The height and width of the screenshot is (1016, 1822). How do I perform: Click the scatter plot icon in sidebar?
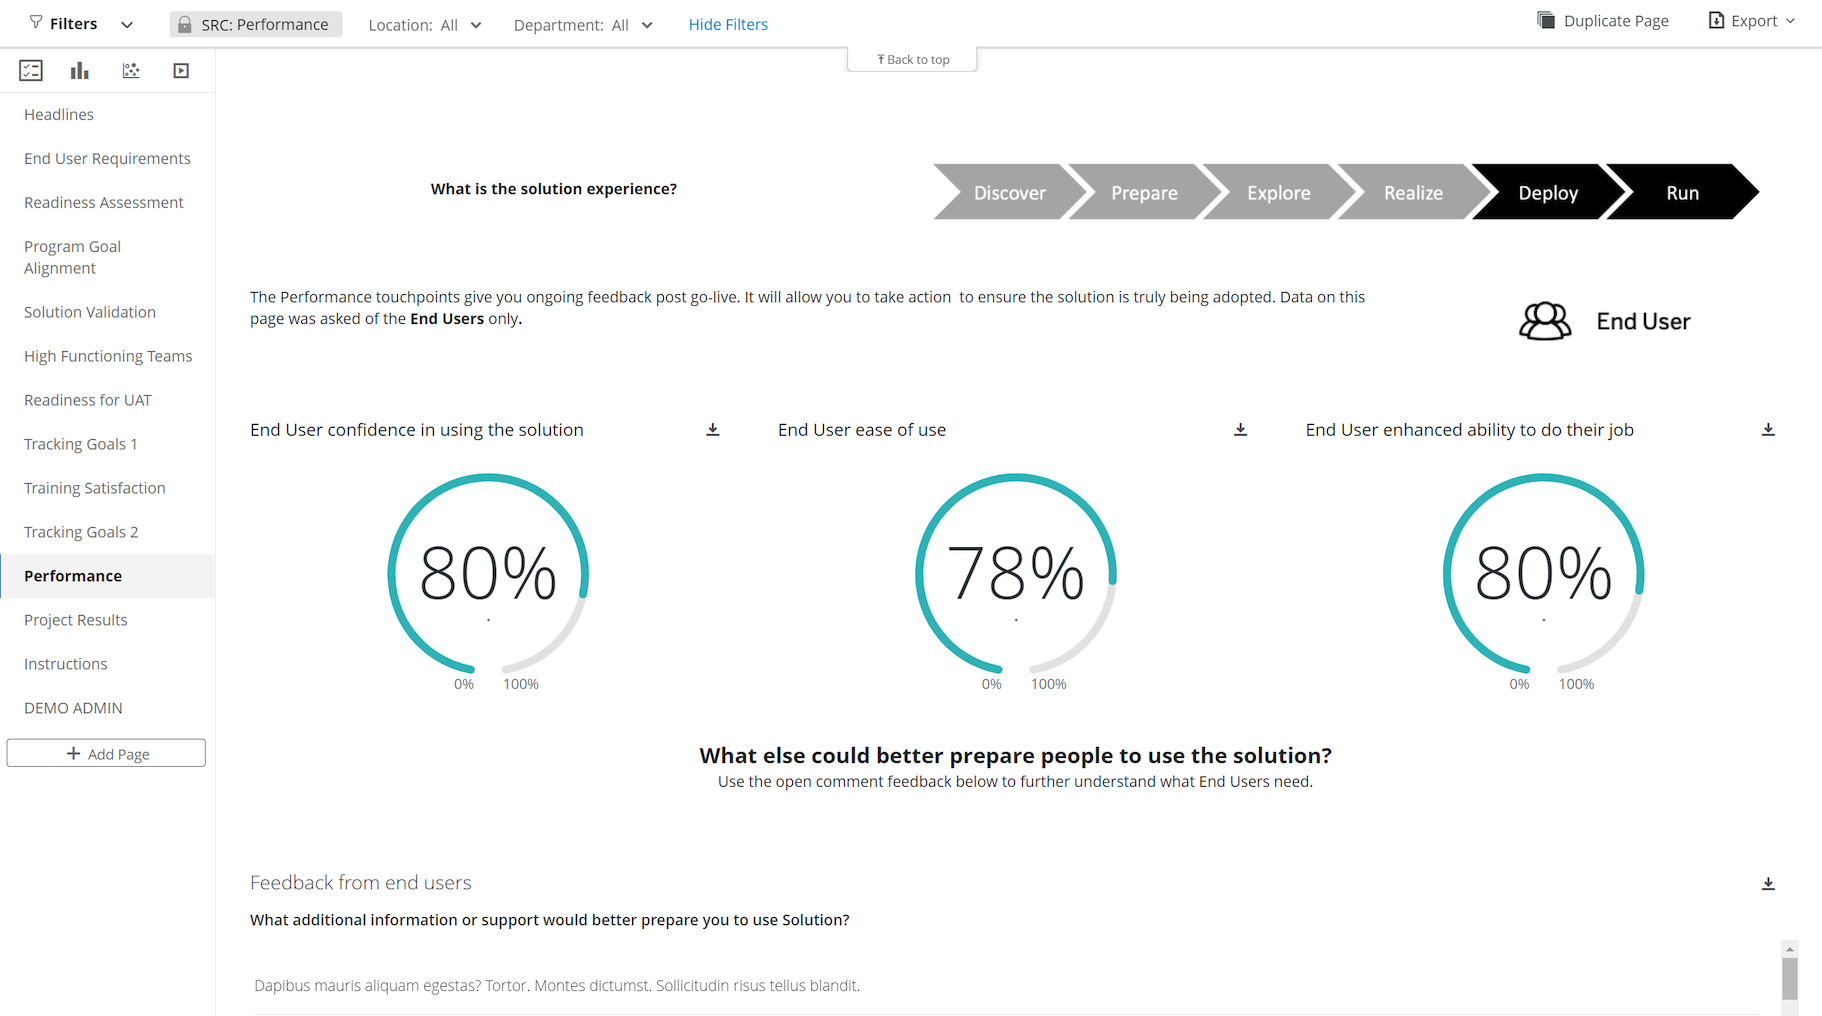[x=131, y=71]
